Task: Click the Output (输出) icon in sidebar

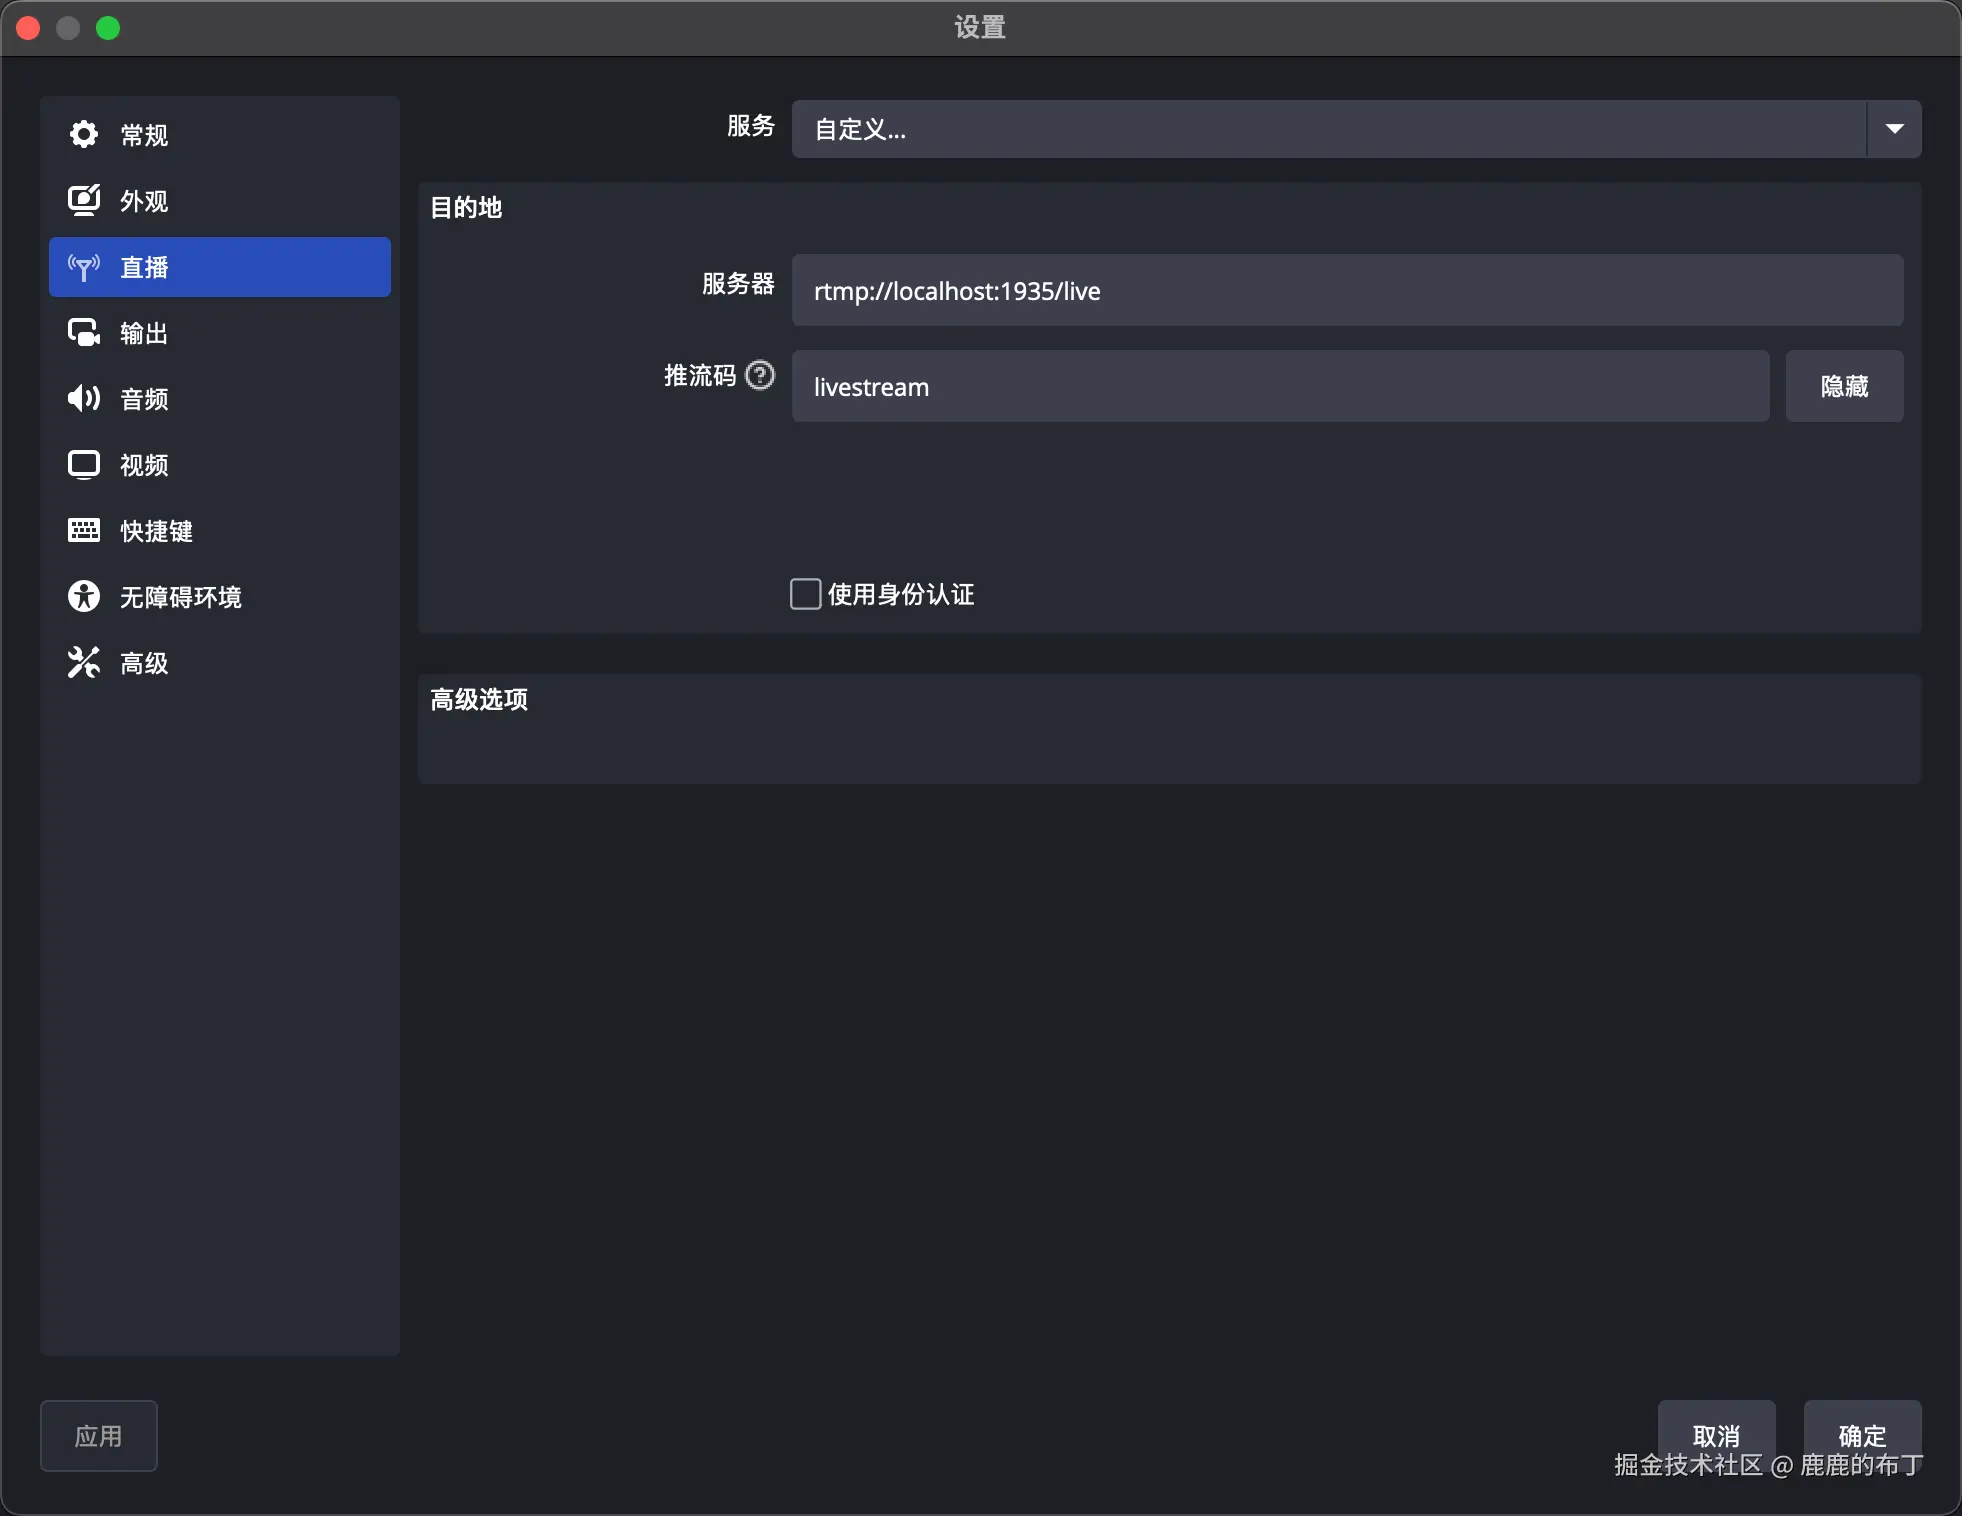Action: pos(84,332)
